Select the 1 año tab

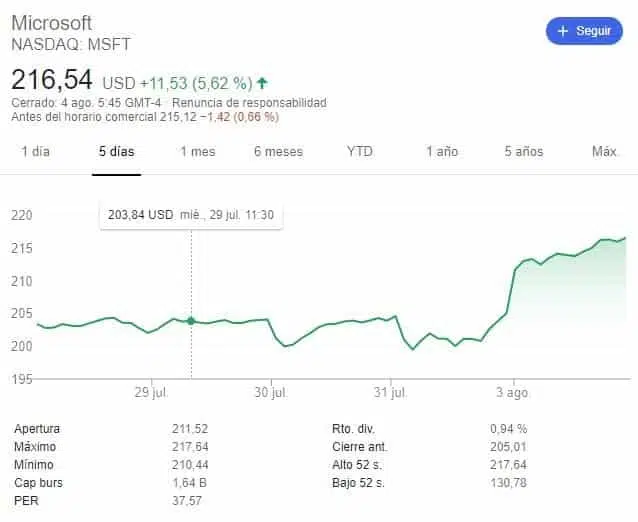[442, 152]
